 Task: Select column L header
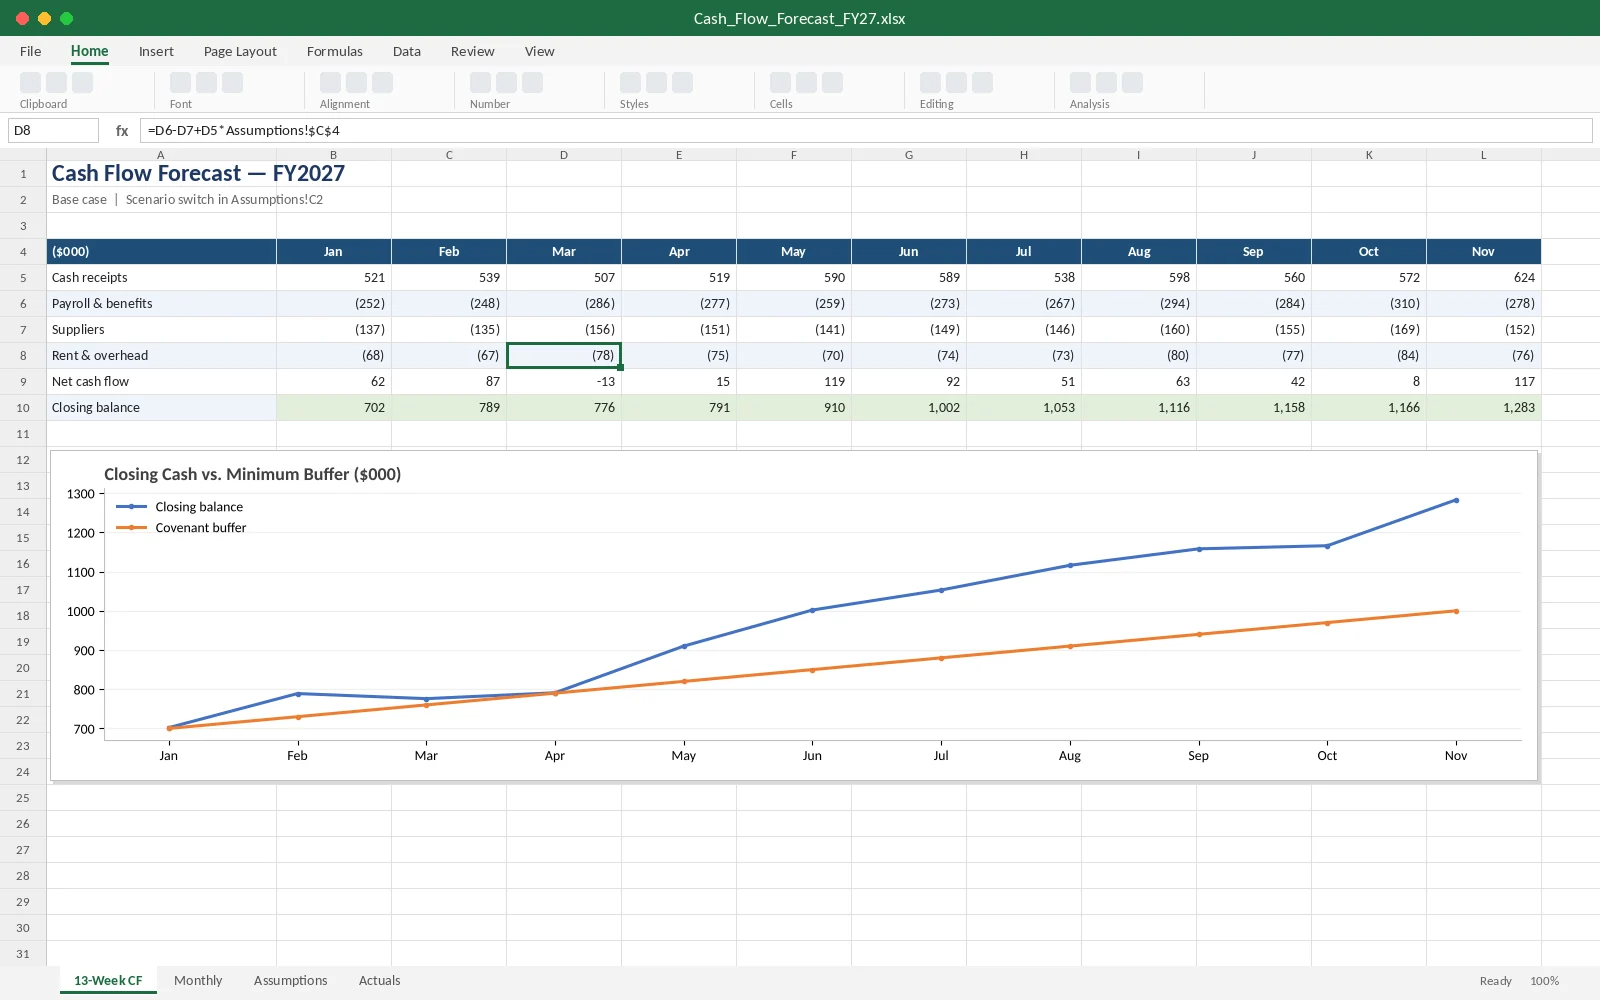[1484, 155]
